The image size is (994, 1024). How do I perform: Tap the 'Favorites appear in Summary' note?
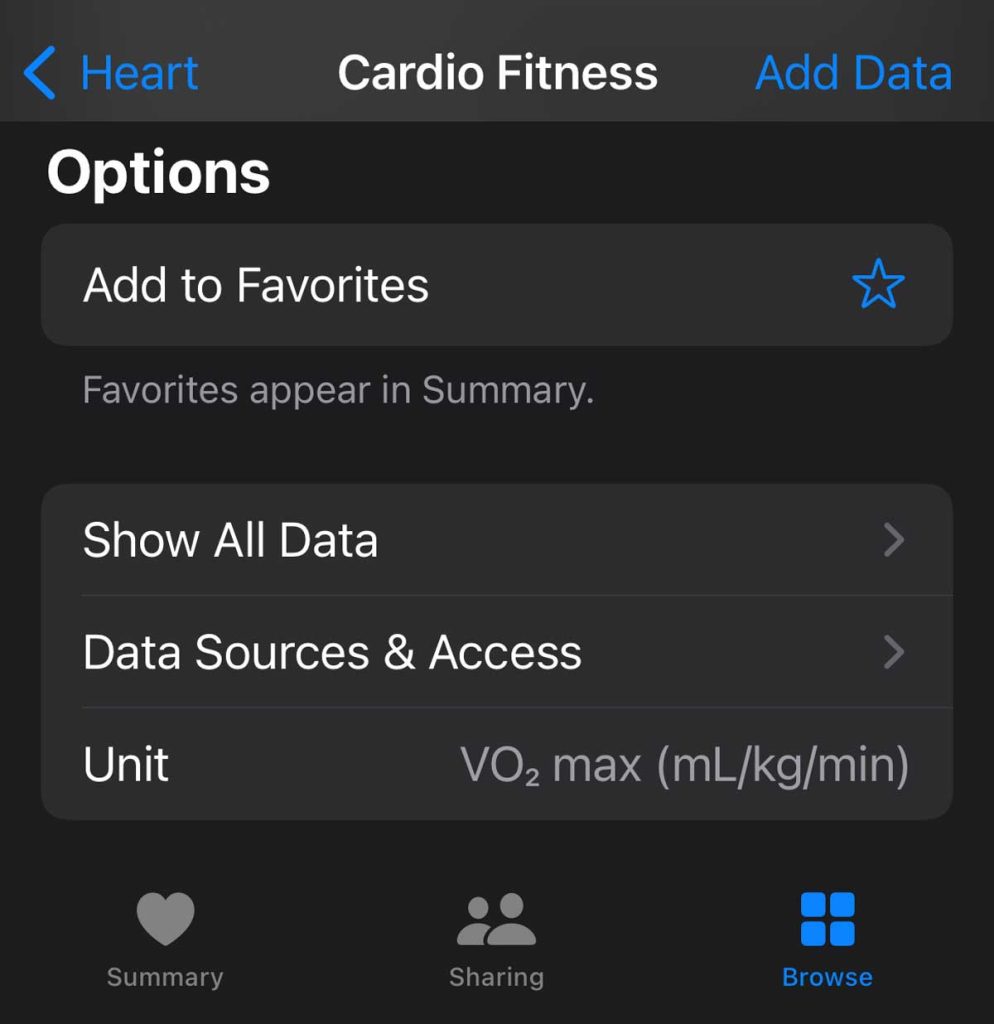[x=338, y=390]
